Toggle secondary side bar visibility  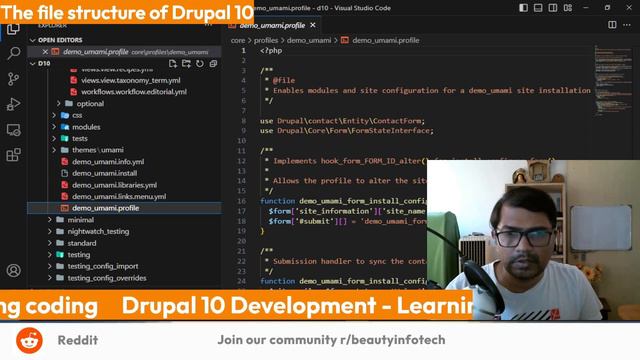click(x=553, y=8)
